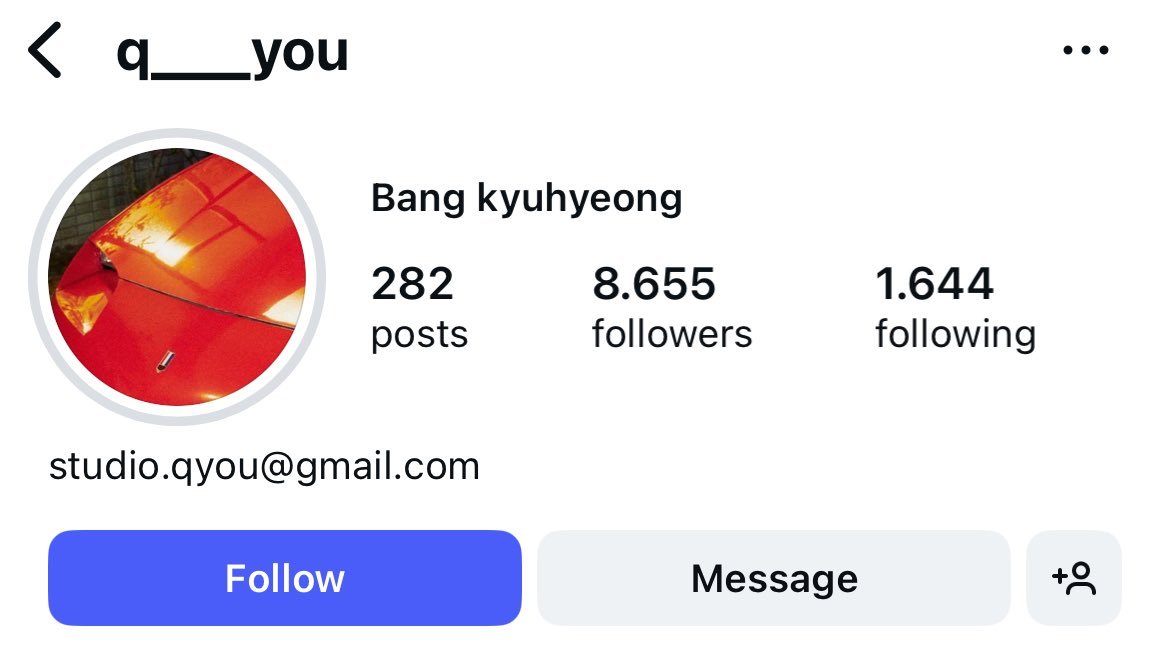
Task: Tap the "Follow" label text
Action: point(285,578)
